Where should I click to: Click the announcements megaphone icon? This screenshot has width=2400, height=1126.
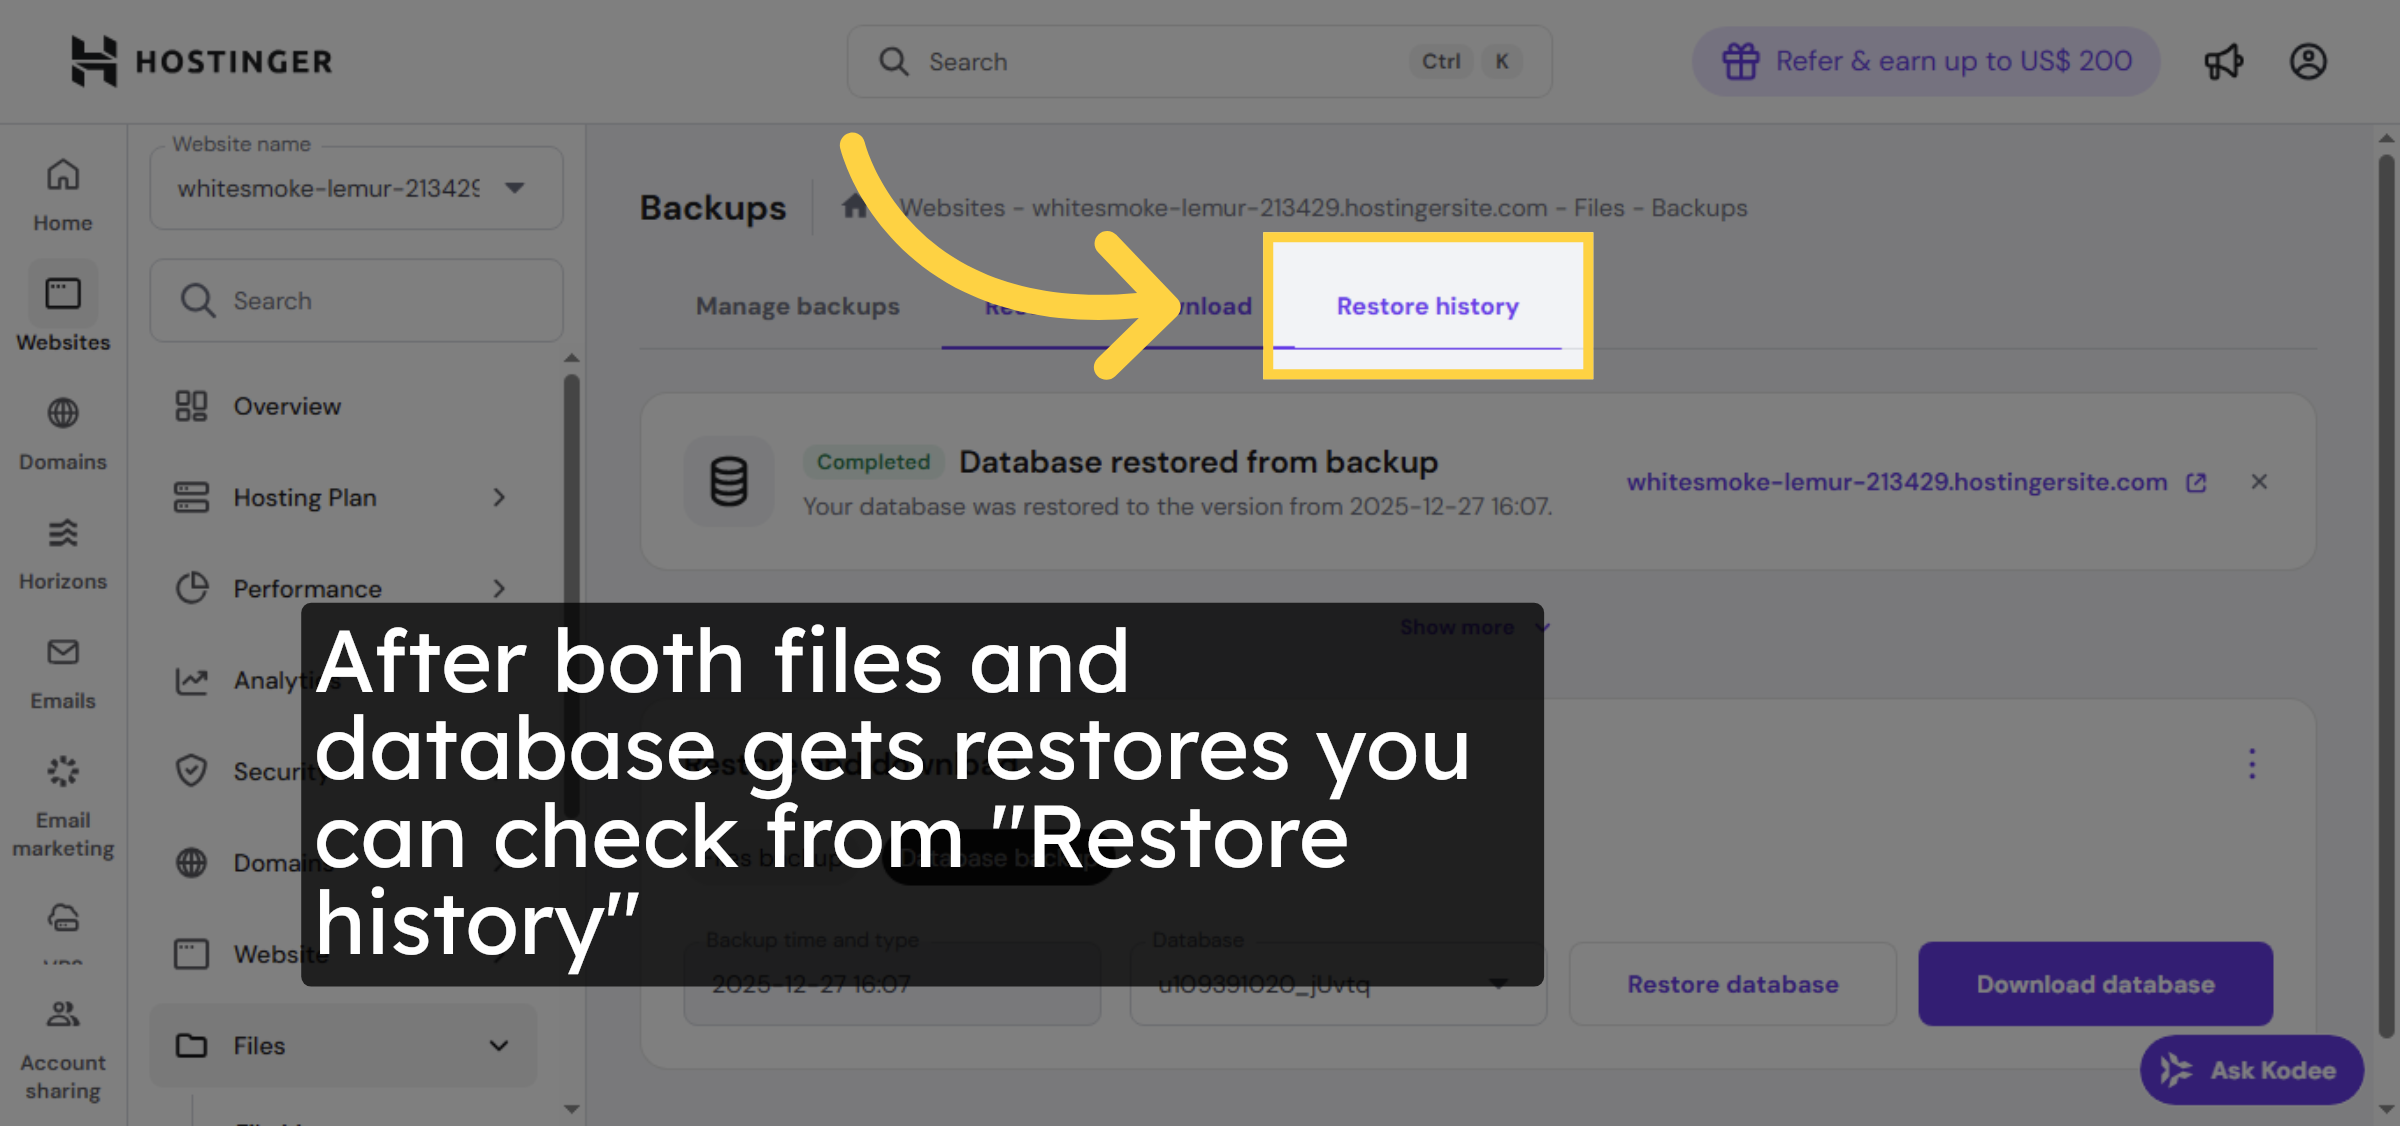point(2224,61)
